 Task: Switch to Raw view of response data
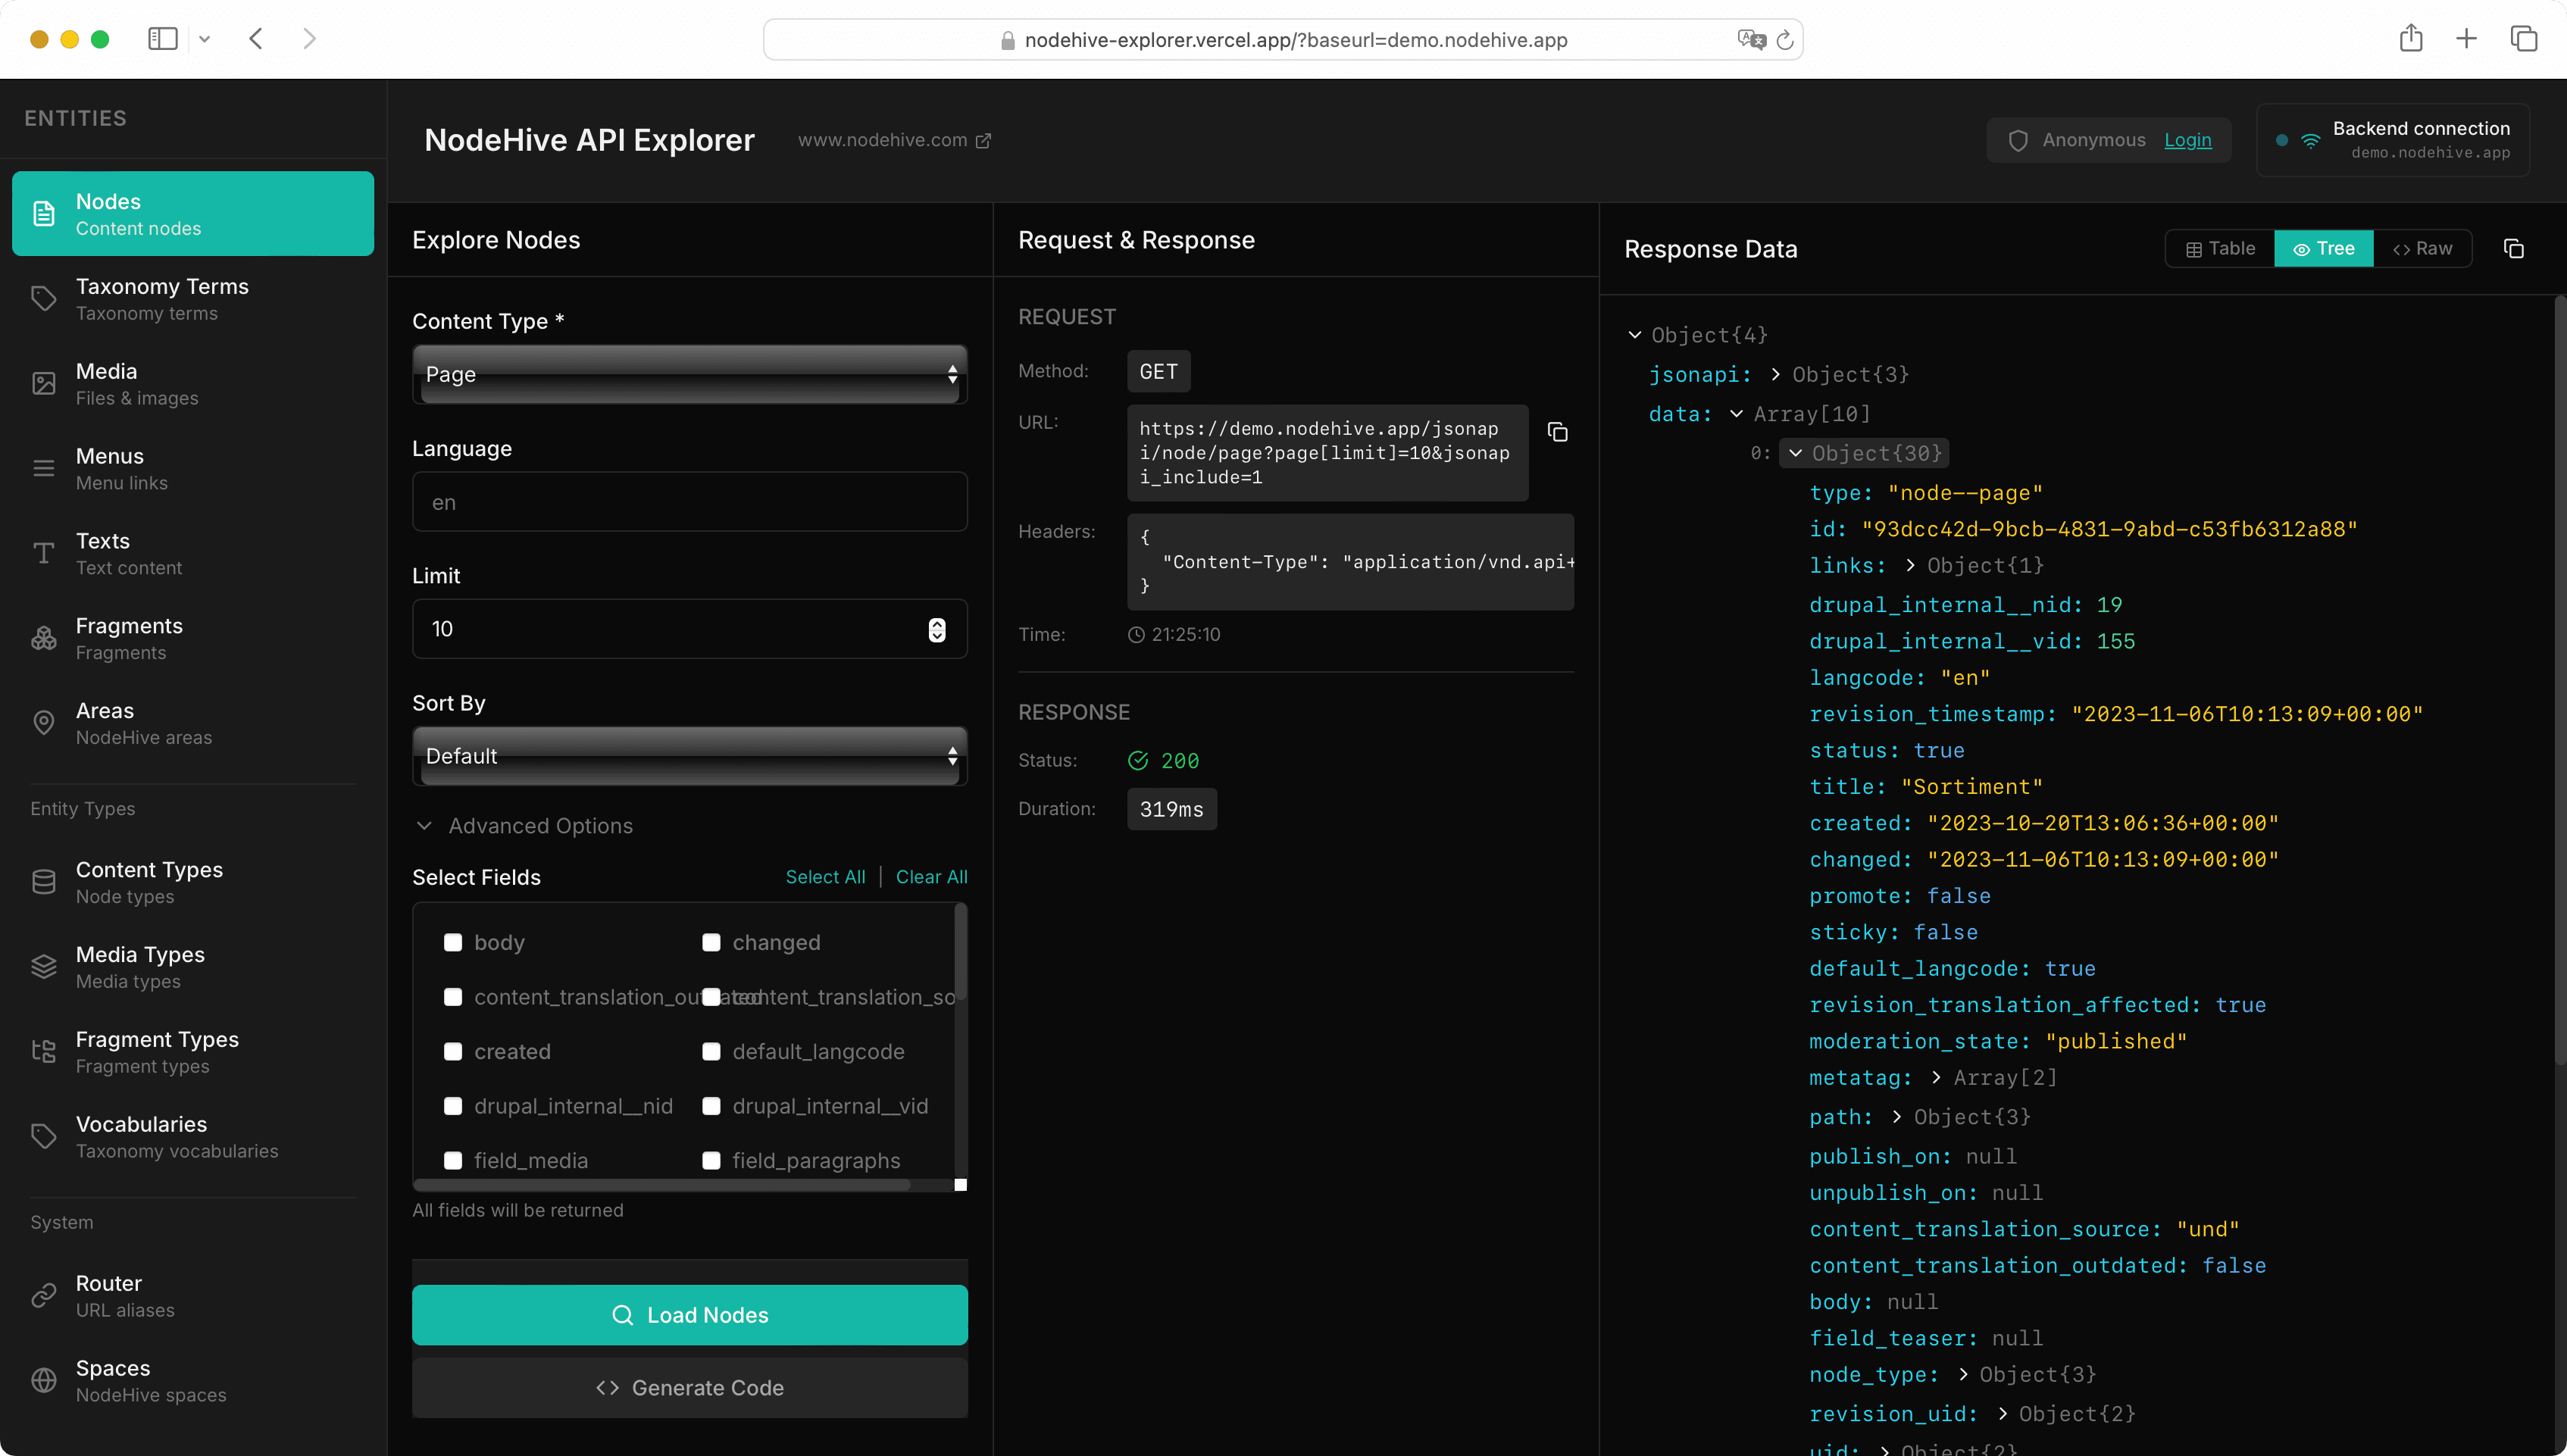point(2424,248)
